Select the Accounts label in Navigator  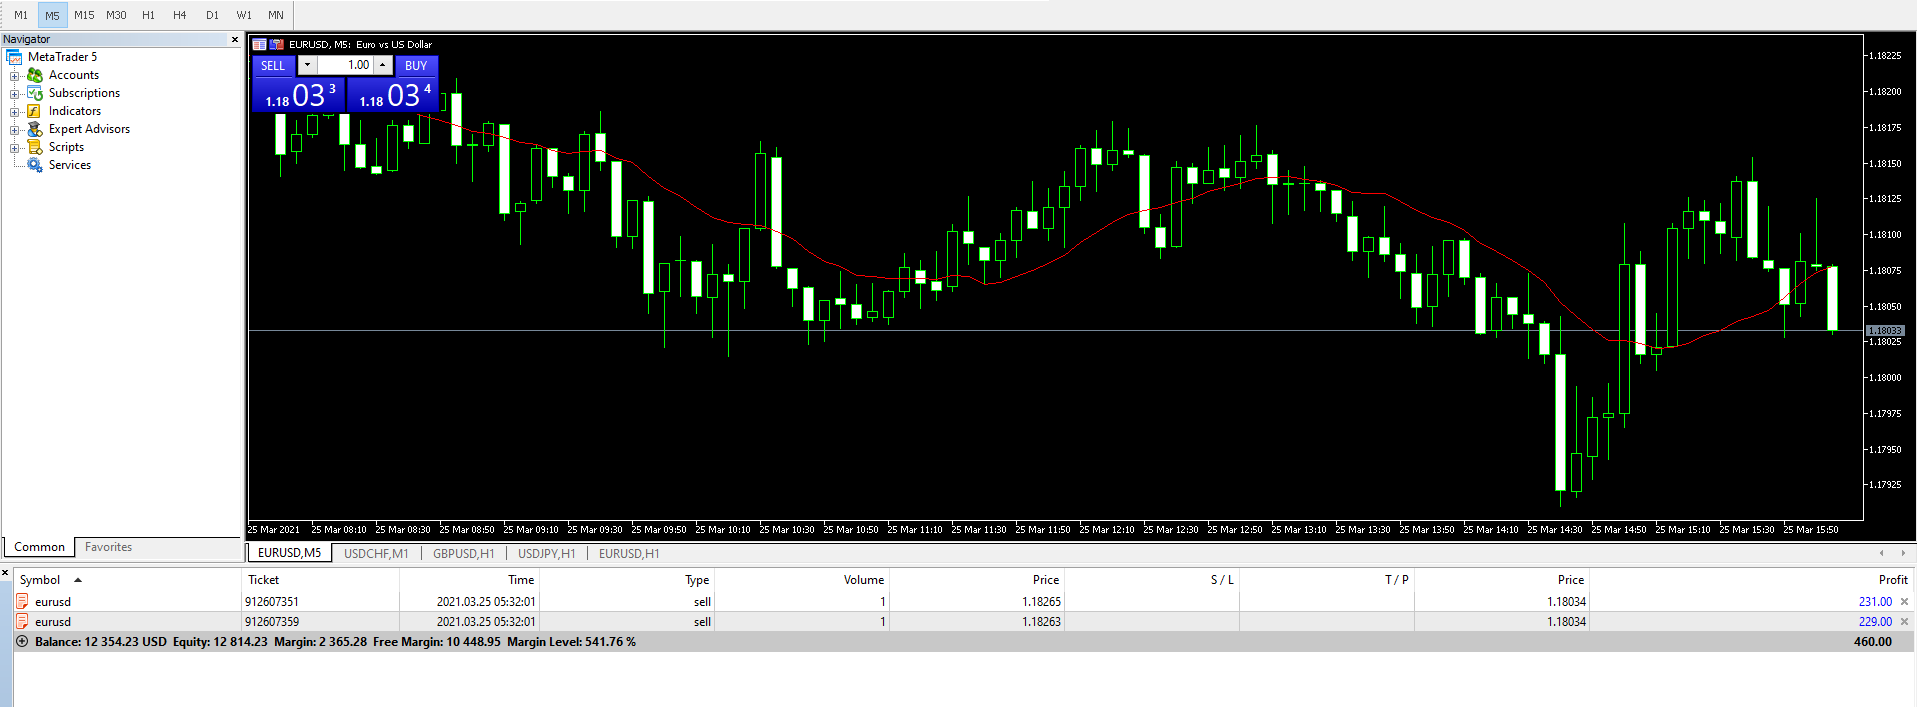click(x=74, y=75)
